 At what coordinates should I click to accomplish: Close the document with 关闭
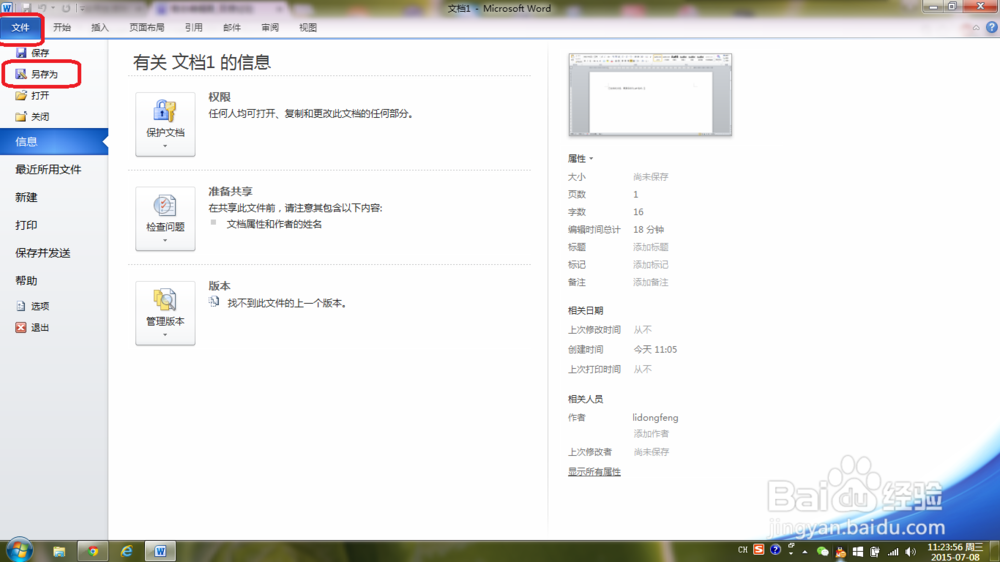coord(32,117)
